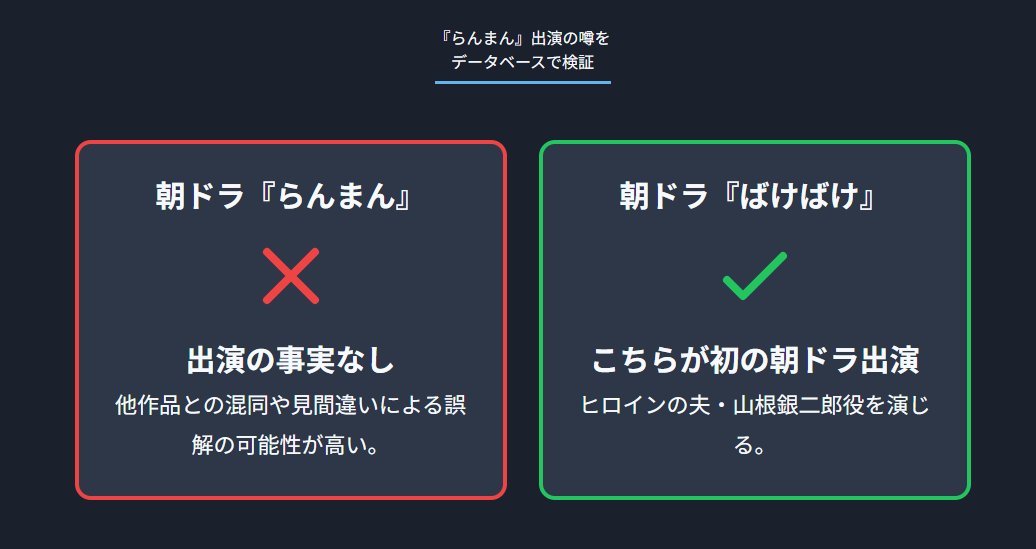Click the green checkmark icon
Viewport: 1036px width, 549px height.
click(x=754, y=276)
